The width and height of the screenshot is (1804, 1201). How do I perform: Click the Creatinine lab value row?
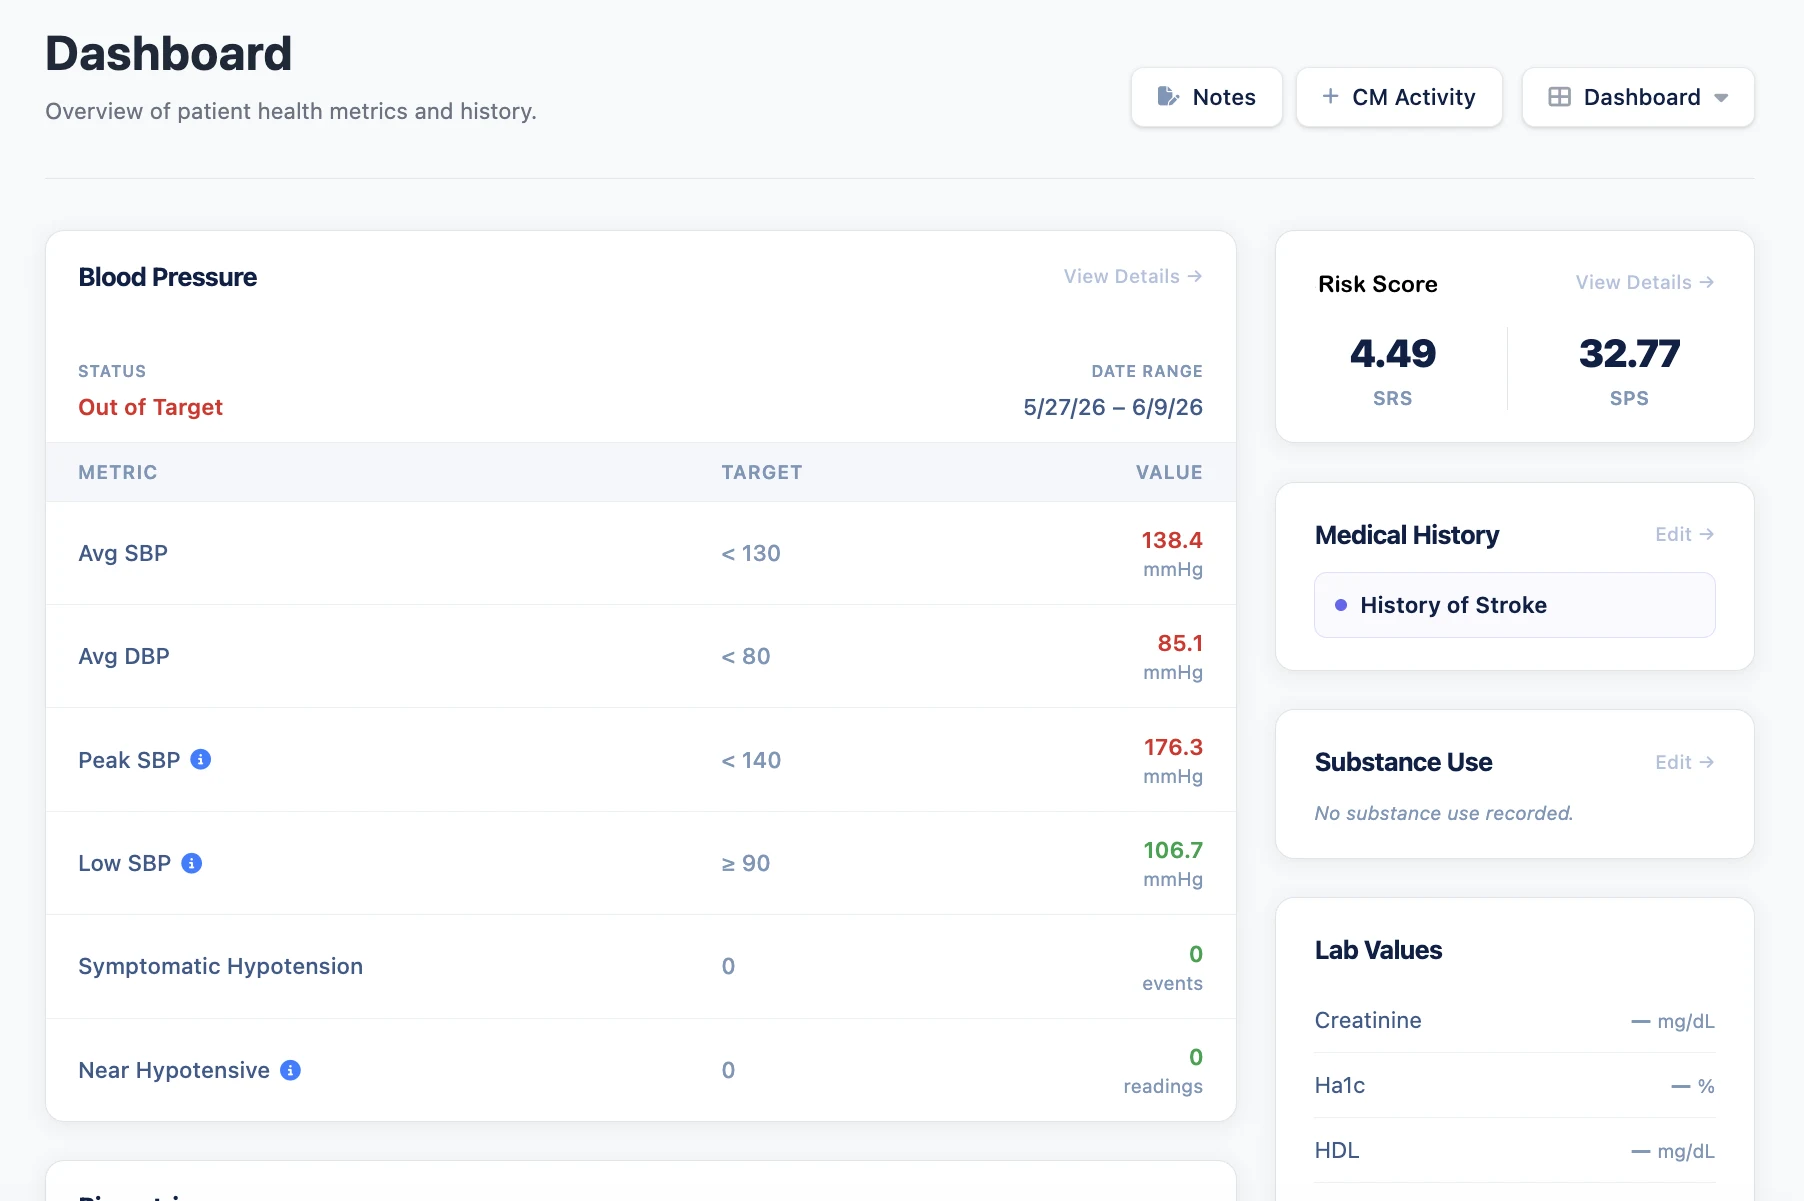click(x=1514, y=1020)
